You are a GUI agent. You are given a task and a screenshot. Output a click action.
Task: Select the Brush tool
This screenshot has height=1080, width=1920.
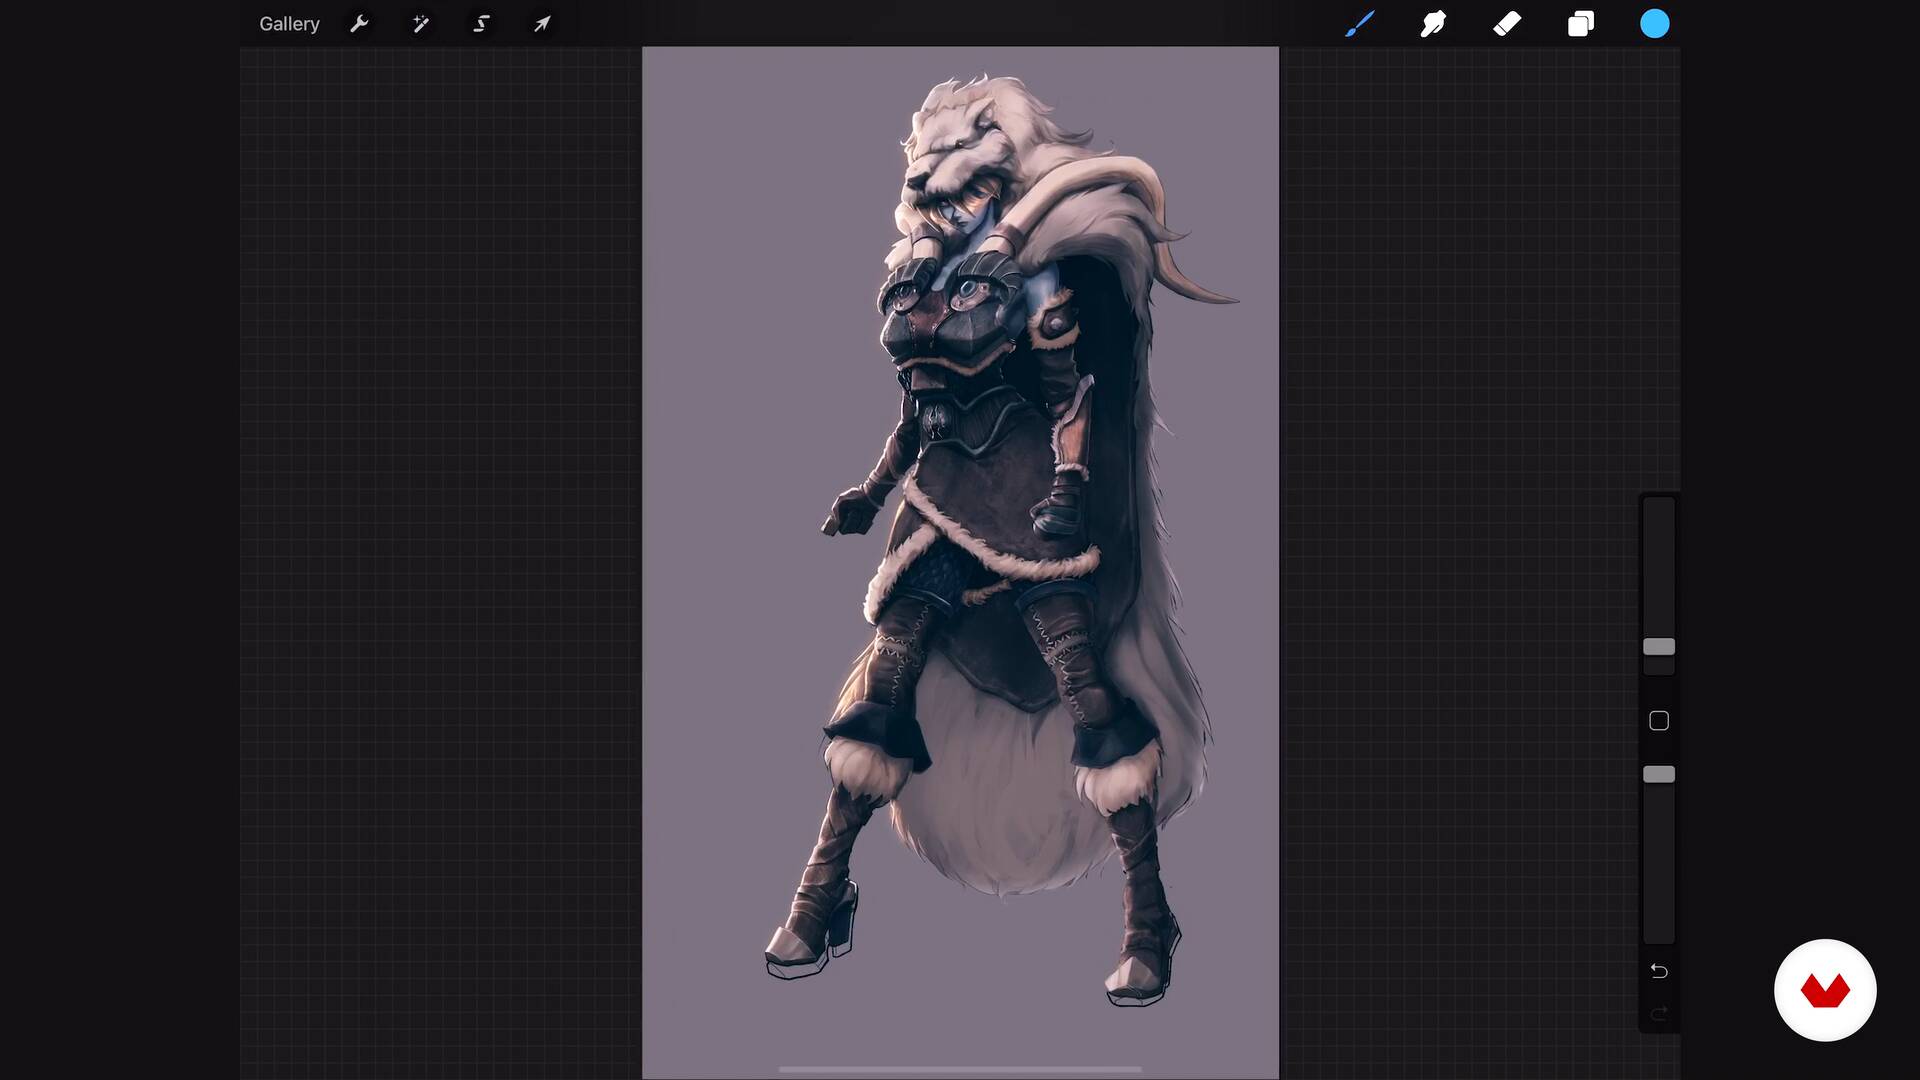pyautogui.click(x=1359, y=24)
